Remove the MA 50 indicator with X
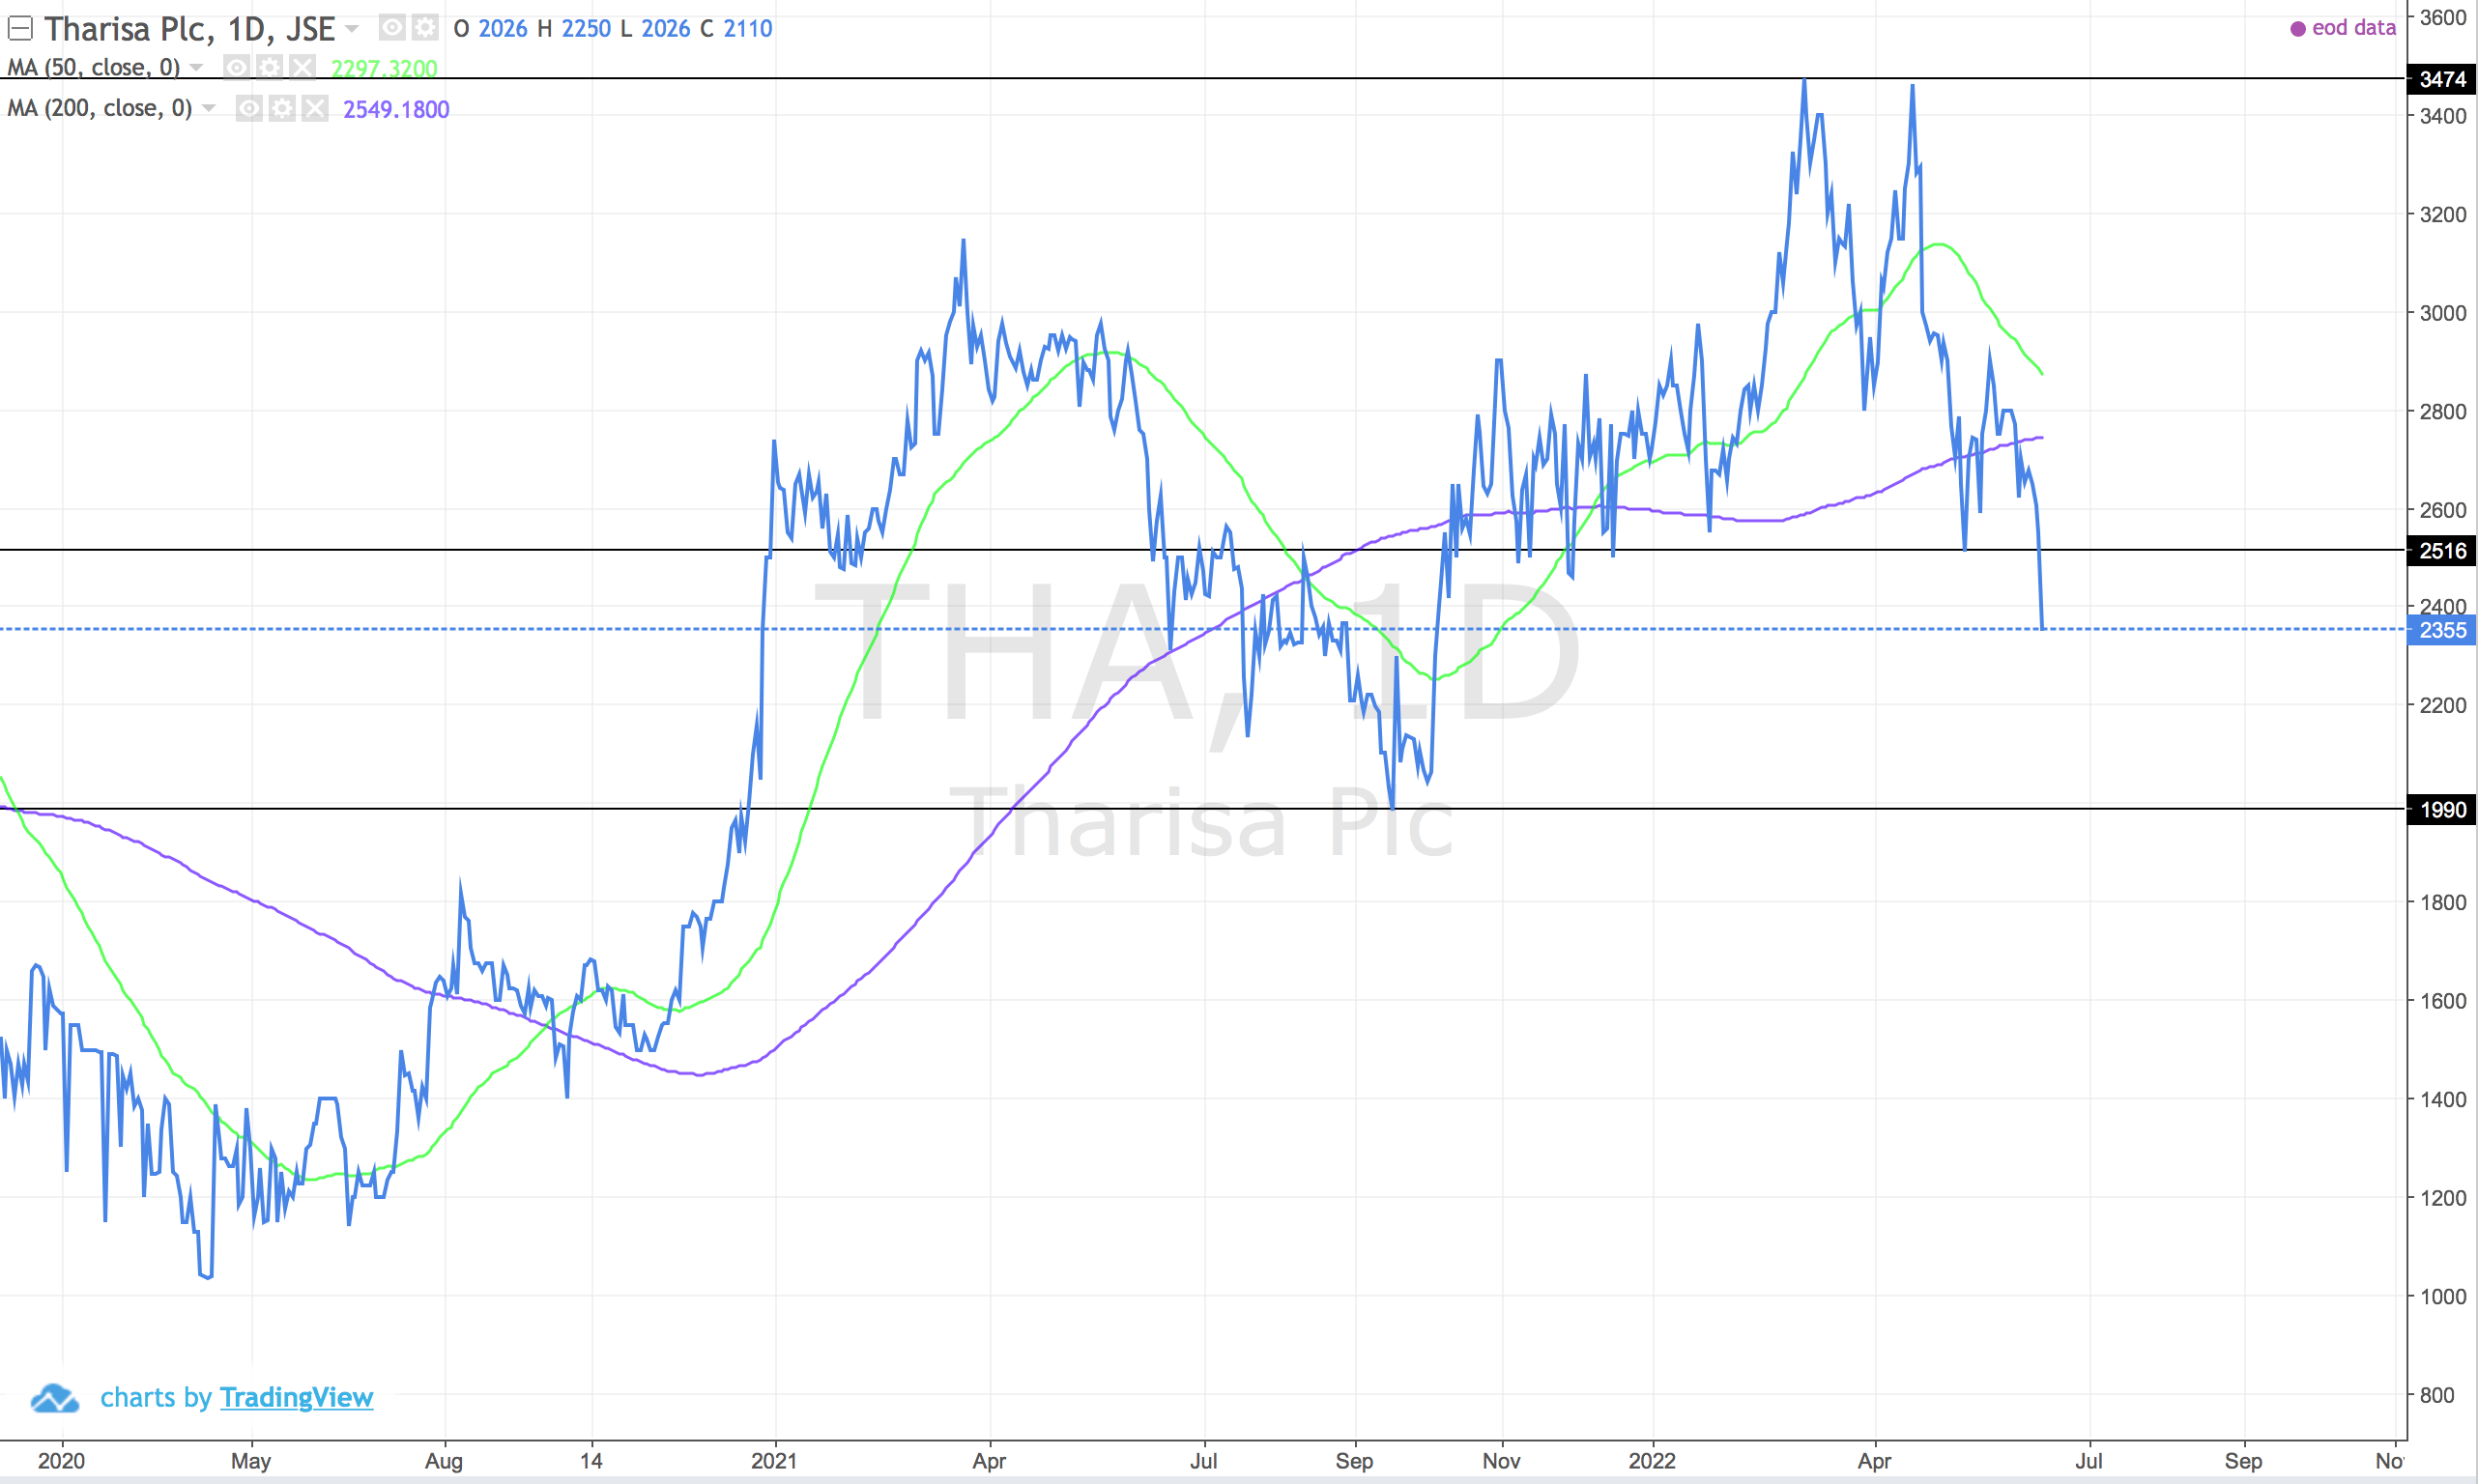The image size is (2478, 1484). coord(302,67)
